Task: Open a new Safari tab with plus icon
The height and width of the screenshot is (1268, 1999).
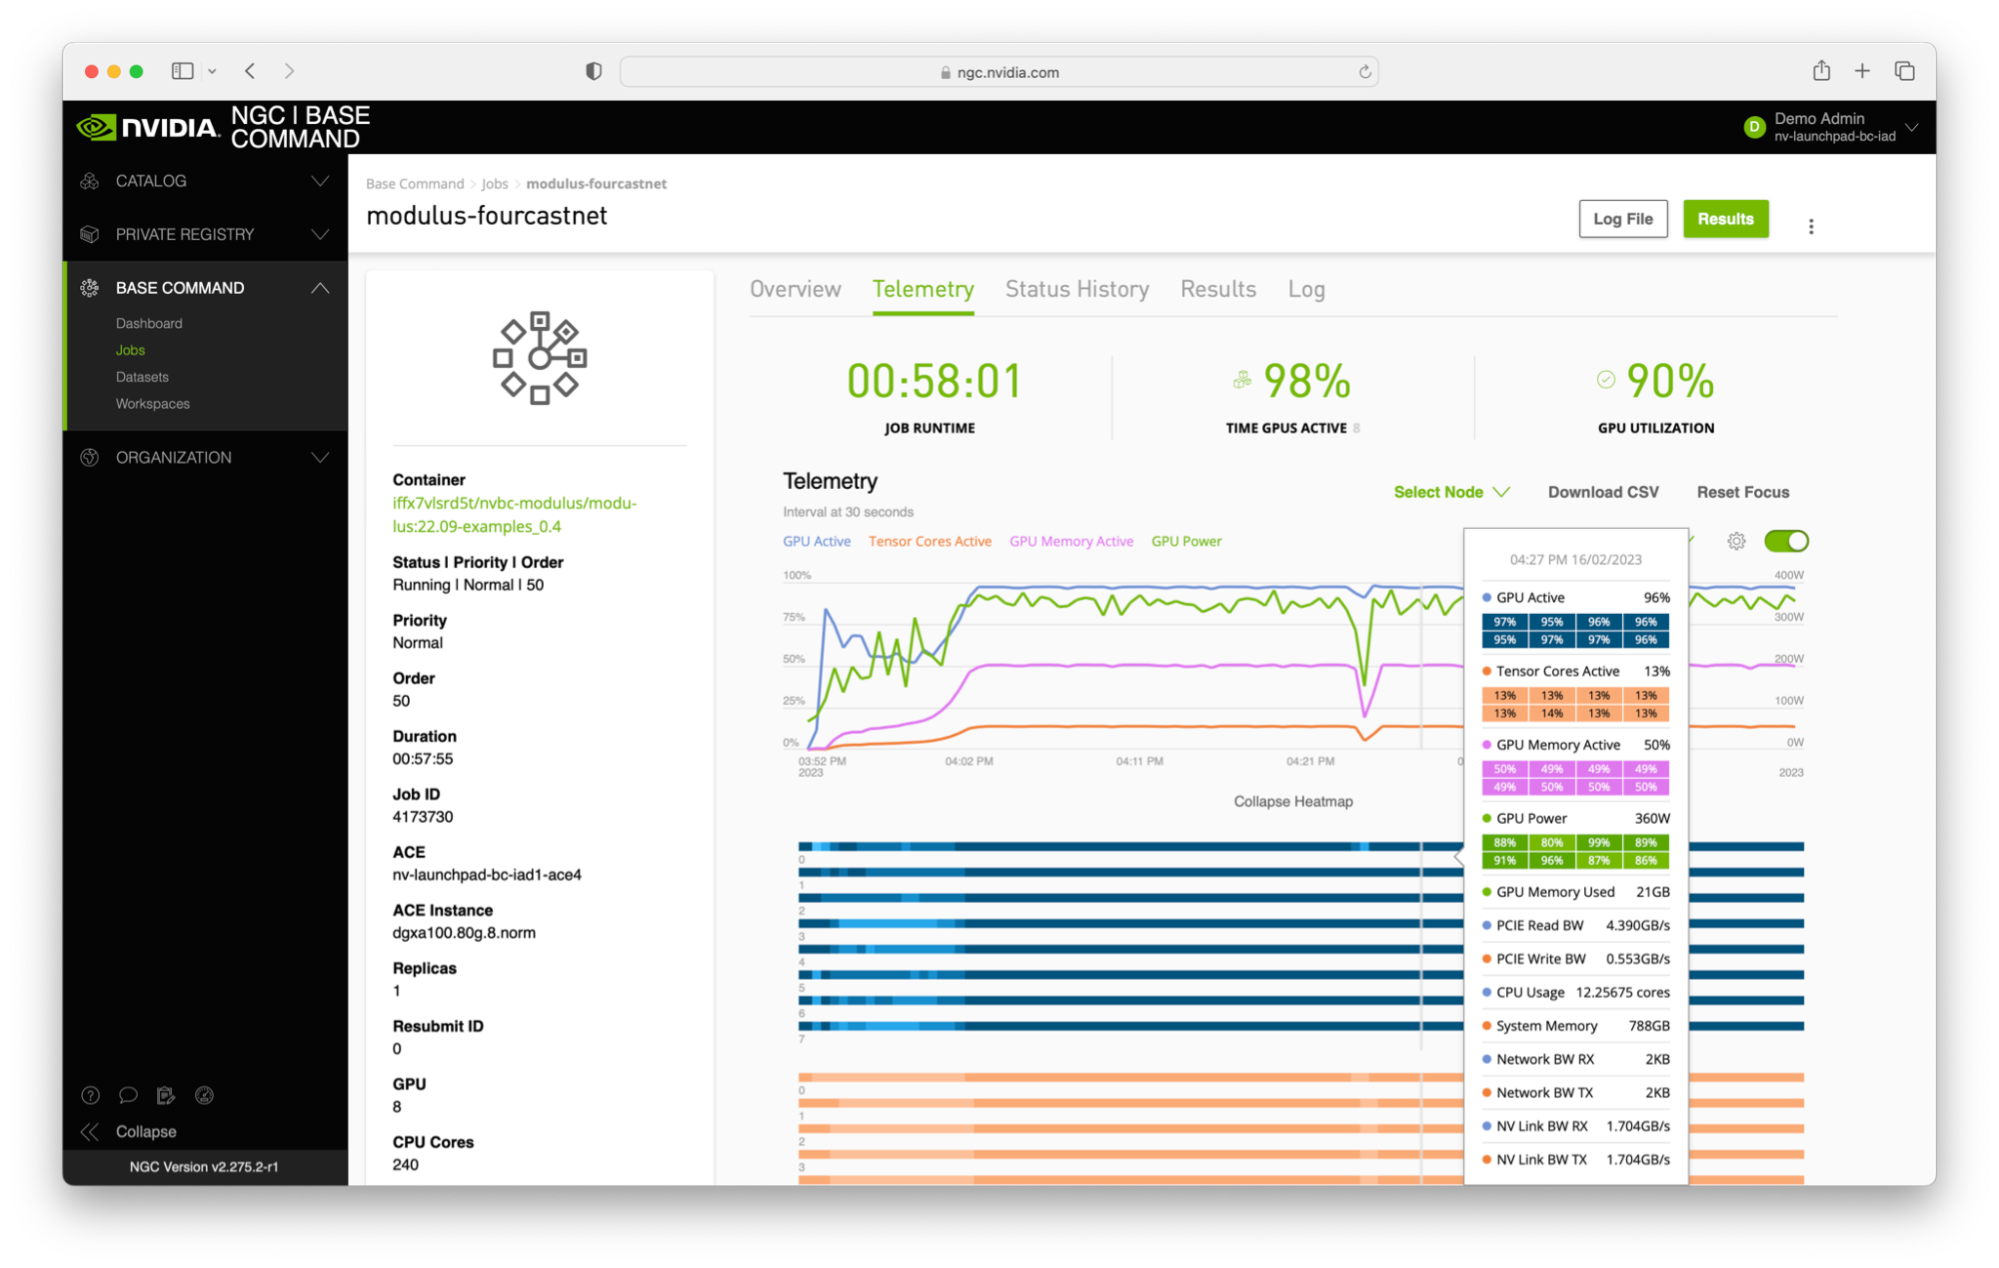Action: (1862, 71)
